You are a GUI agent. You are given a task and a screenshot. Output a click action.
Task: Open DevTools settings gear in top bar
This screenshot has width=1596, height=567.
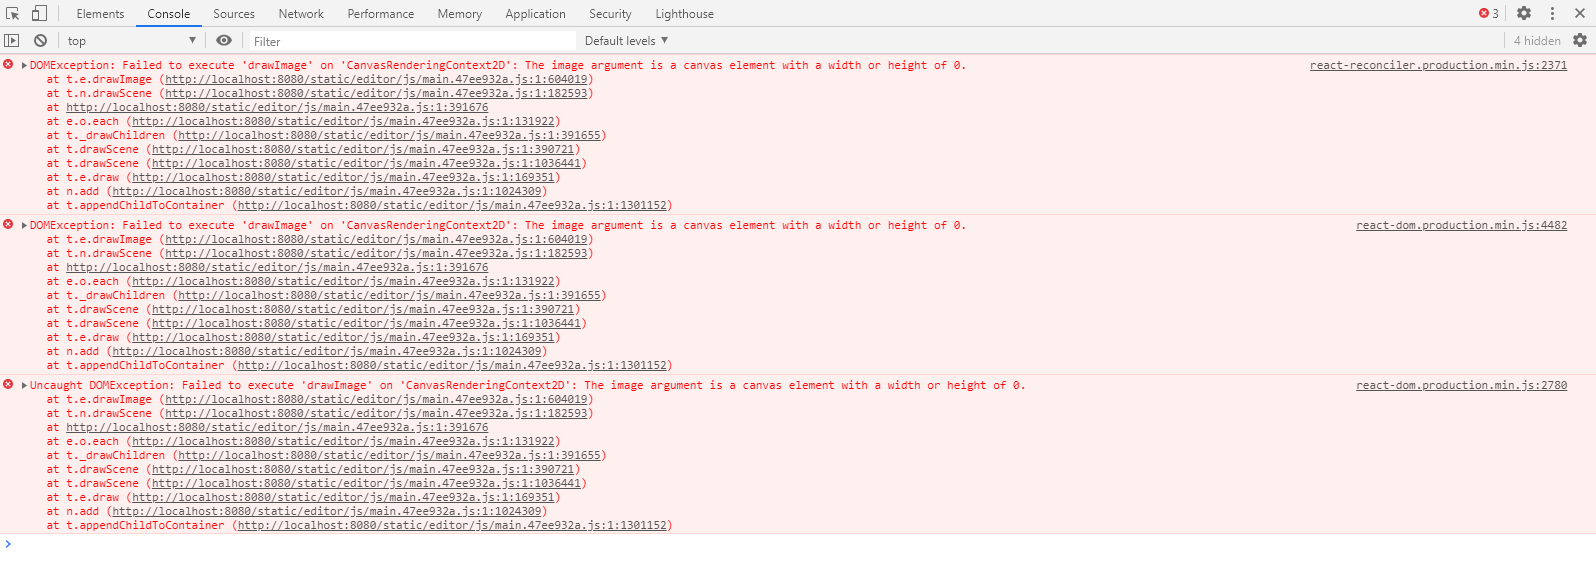click(x=1524, y=13)
